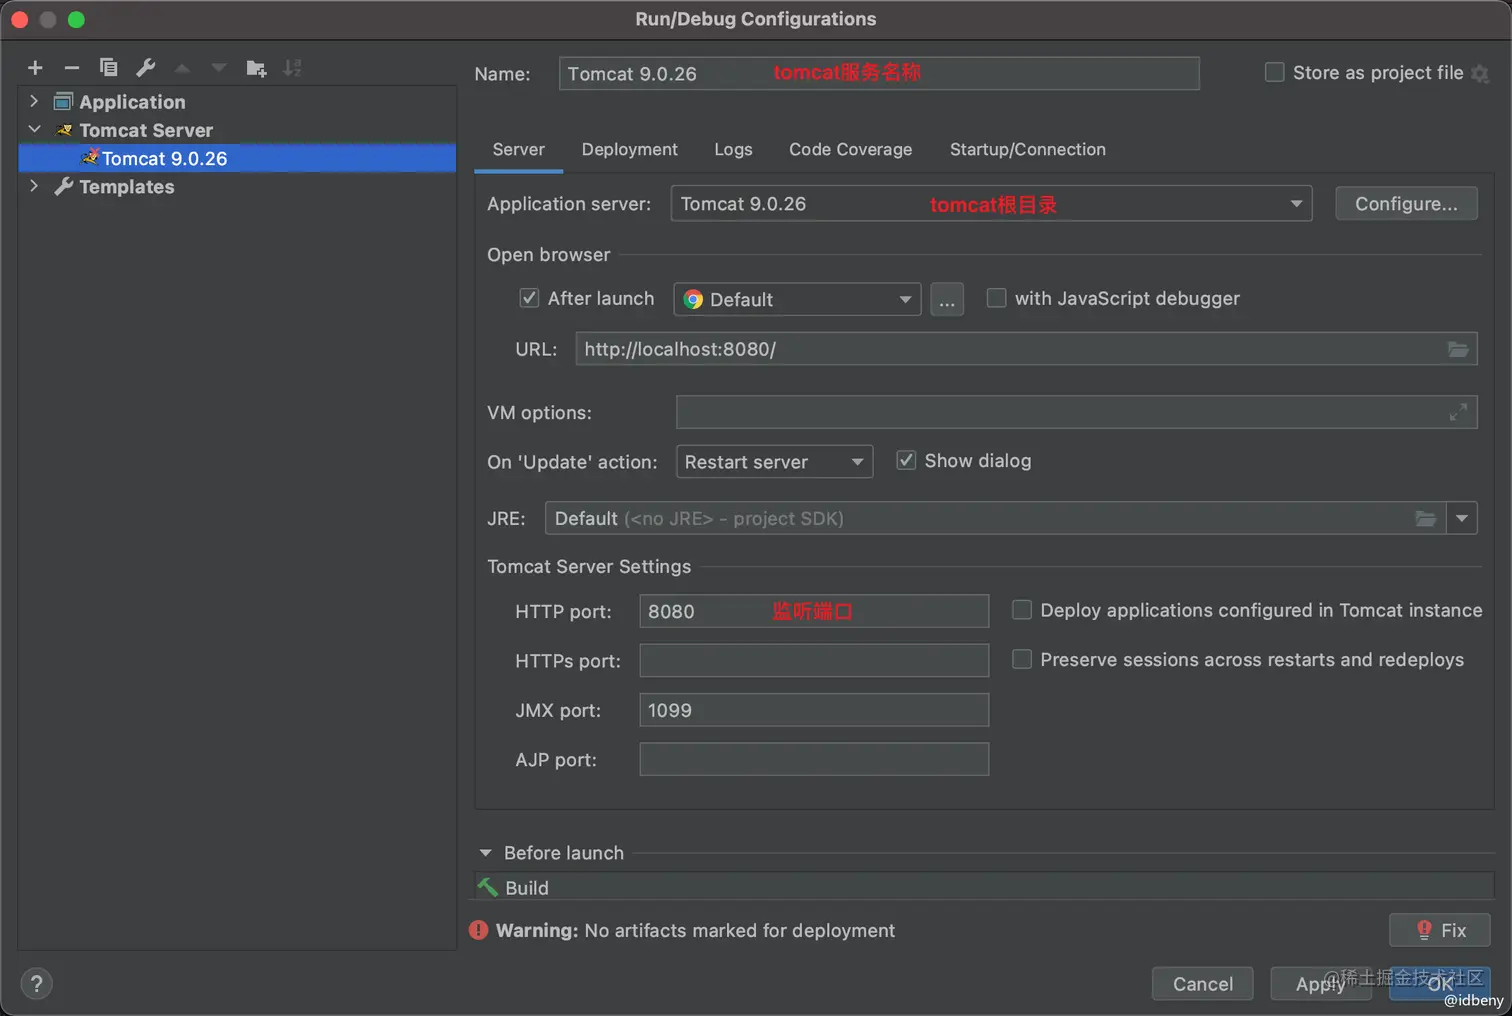Open the On 'Update' action dropdown
Viewport: 1512px width, 1016px height.
click(x=857, y=462)
